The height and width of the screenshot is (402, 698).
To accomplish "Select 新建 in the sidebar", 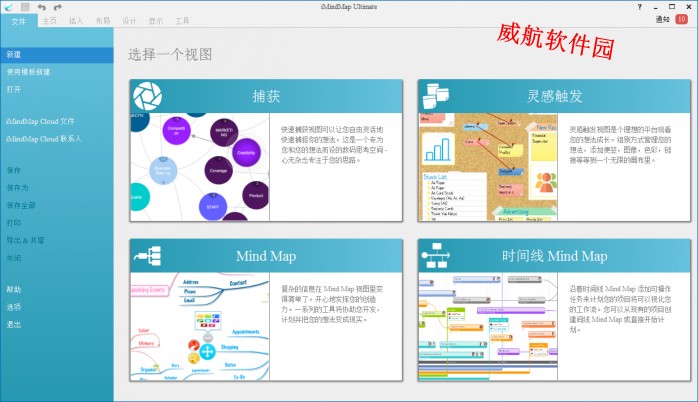I will (x=57, y=55).
